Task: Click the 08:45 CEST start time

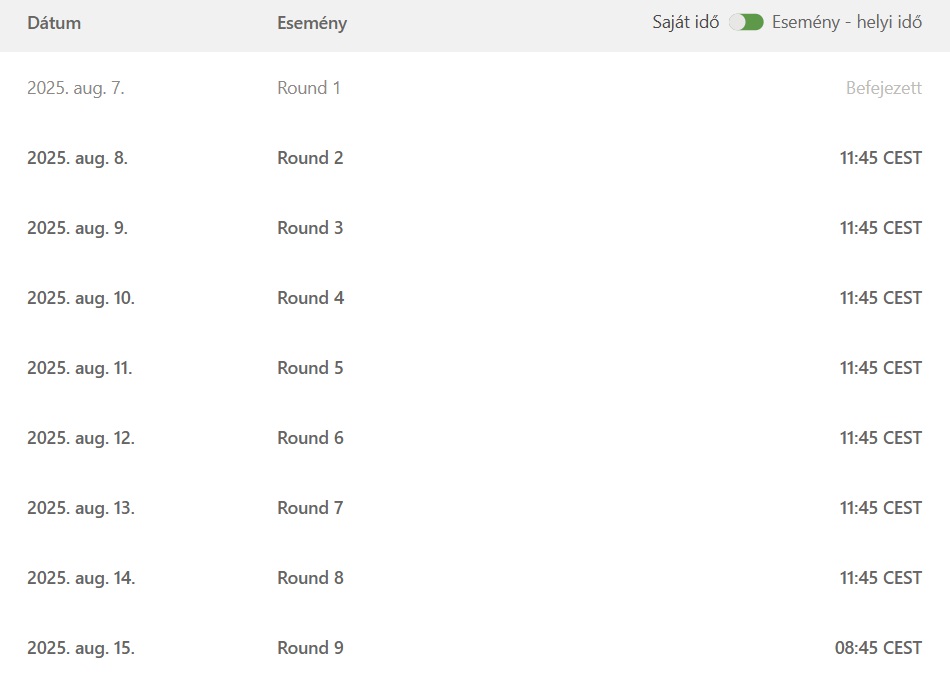Action: (x=878, y=648)
